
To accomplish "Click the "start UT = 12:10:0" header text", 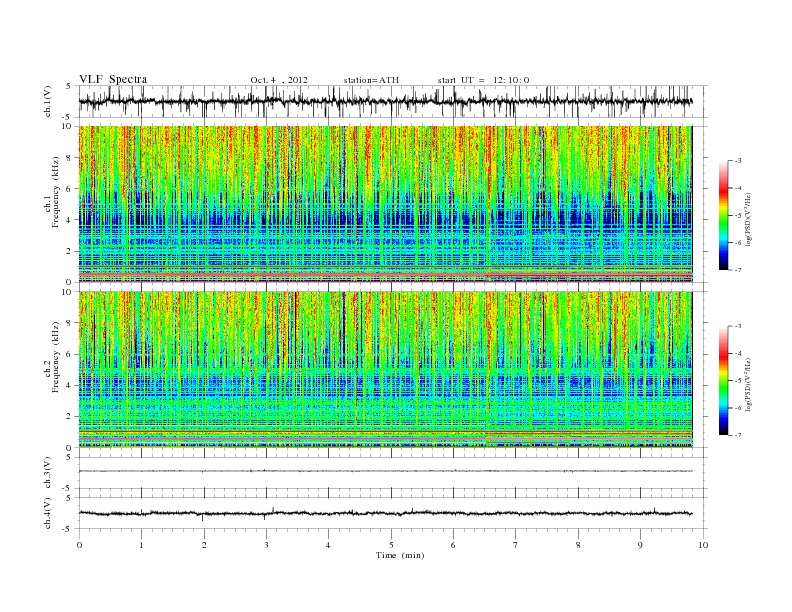I will [x=483, y=80].
